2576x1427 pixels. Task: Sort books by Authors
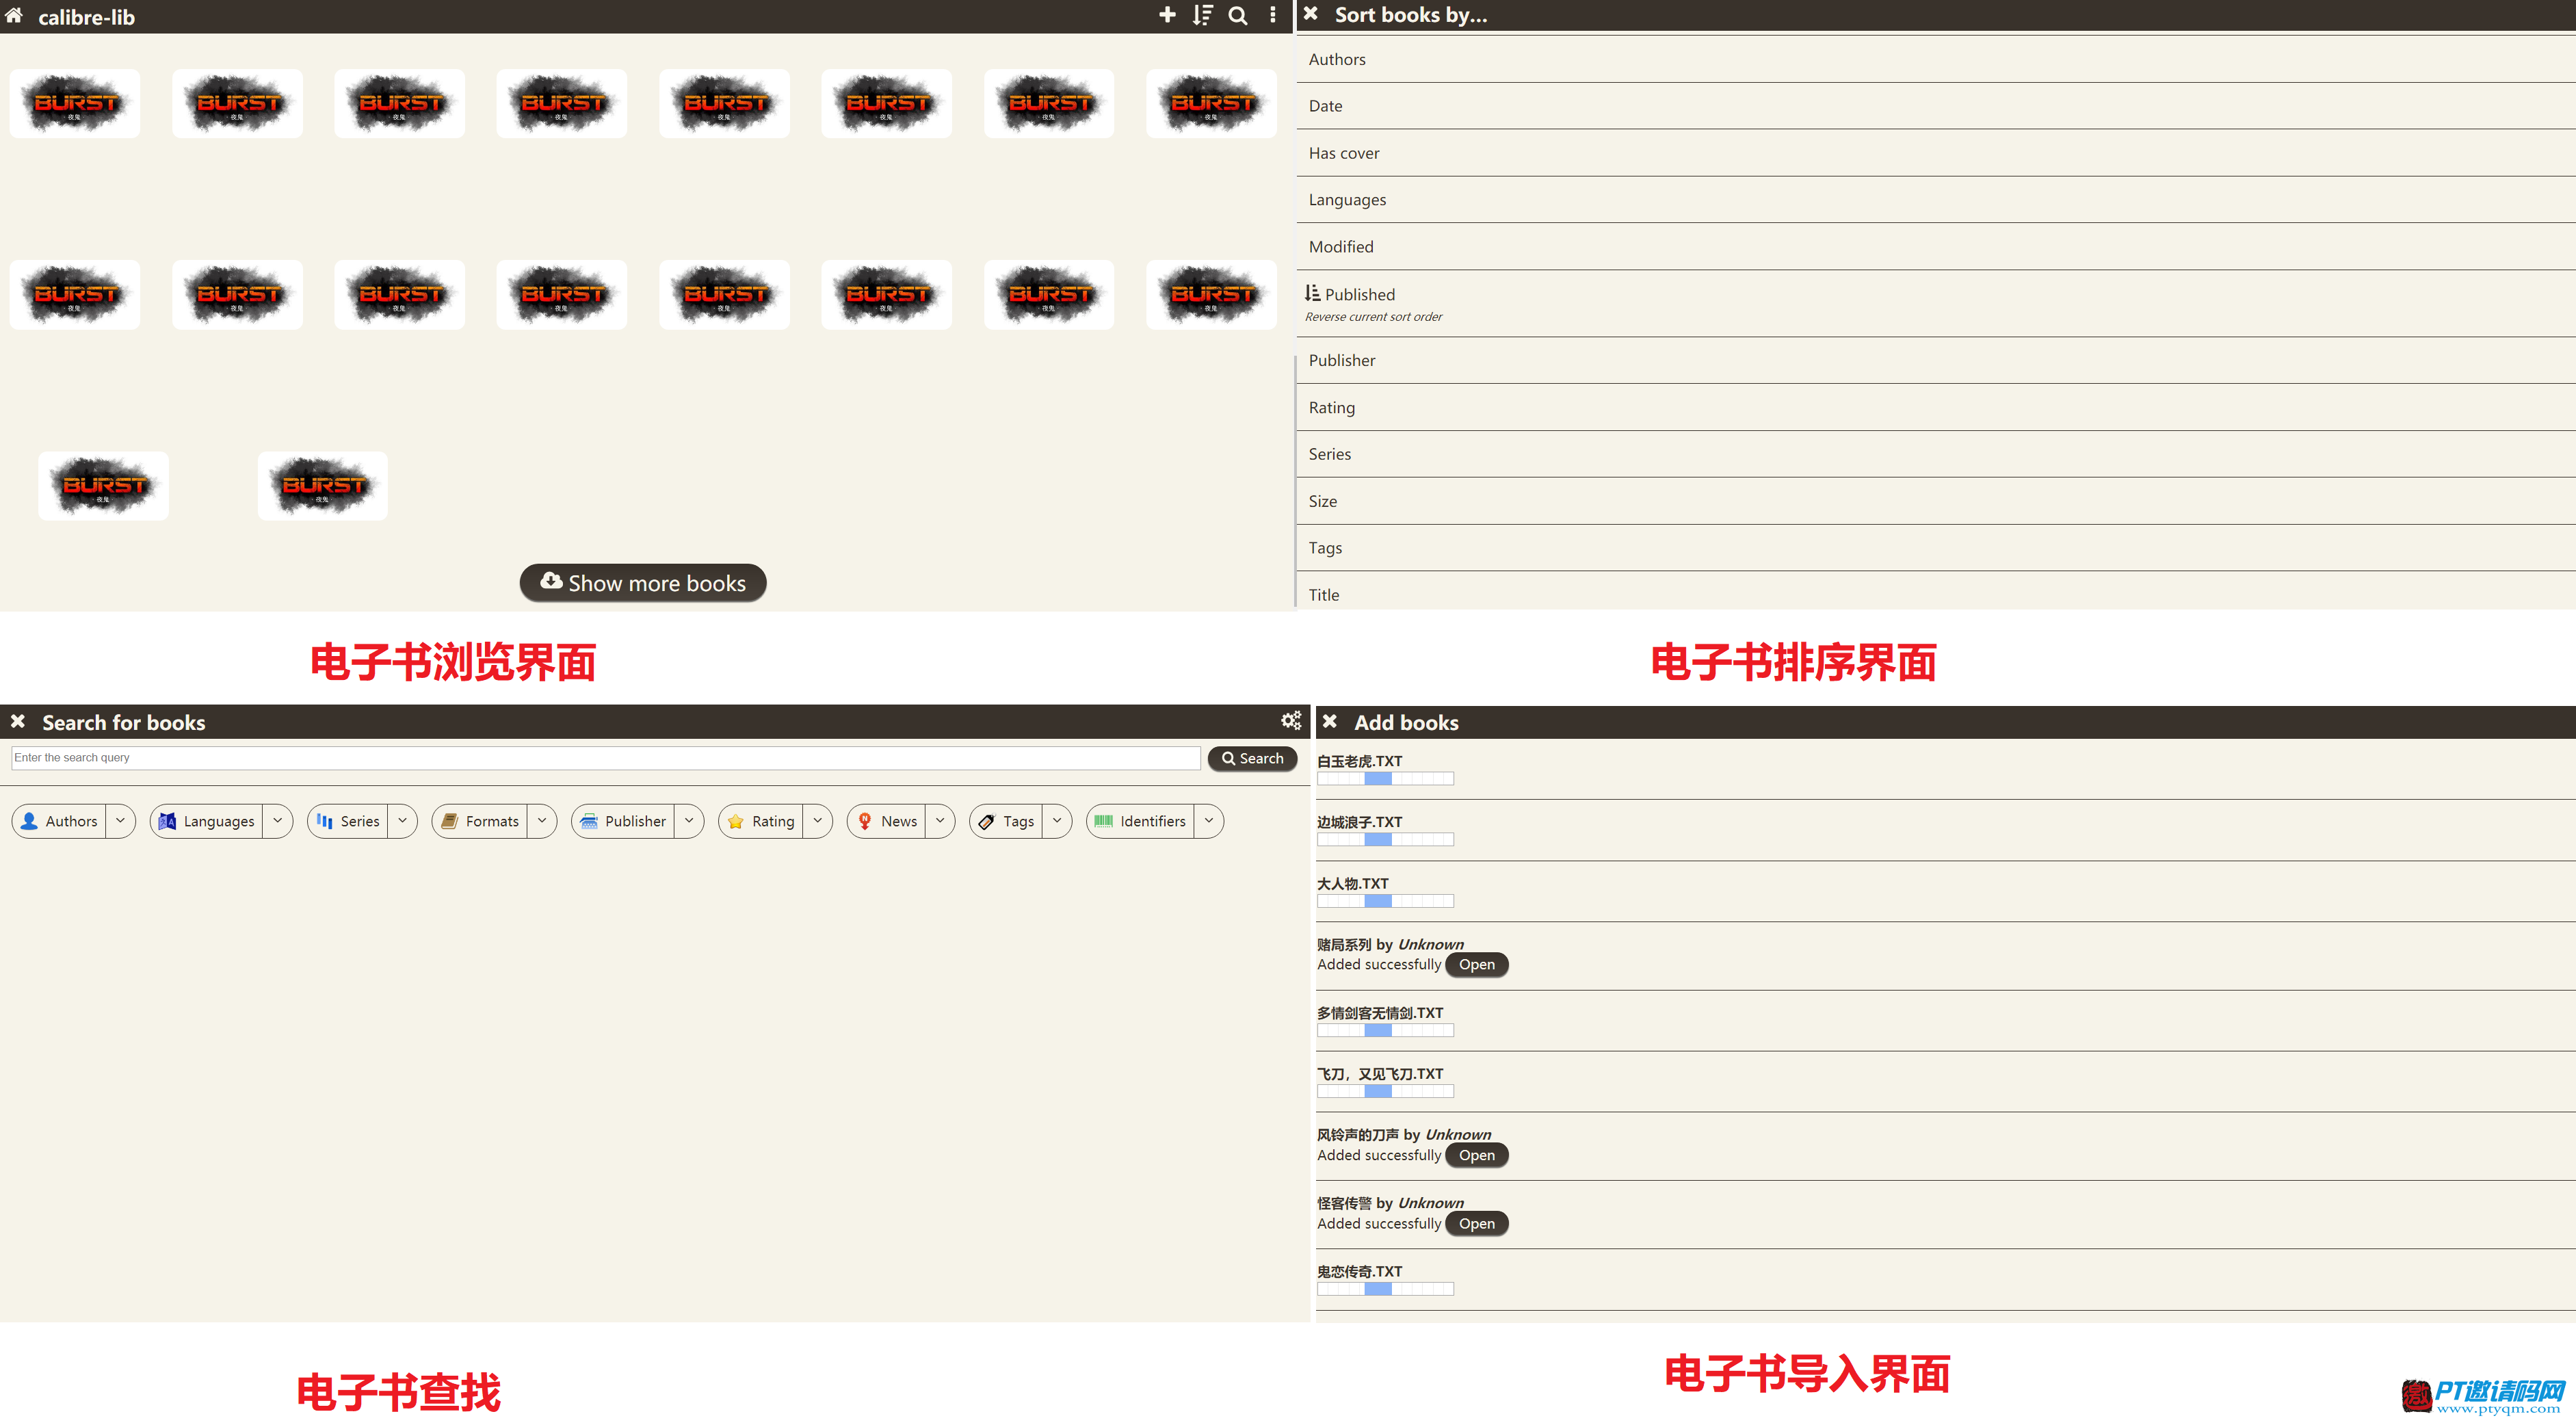(1935, 59)
